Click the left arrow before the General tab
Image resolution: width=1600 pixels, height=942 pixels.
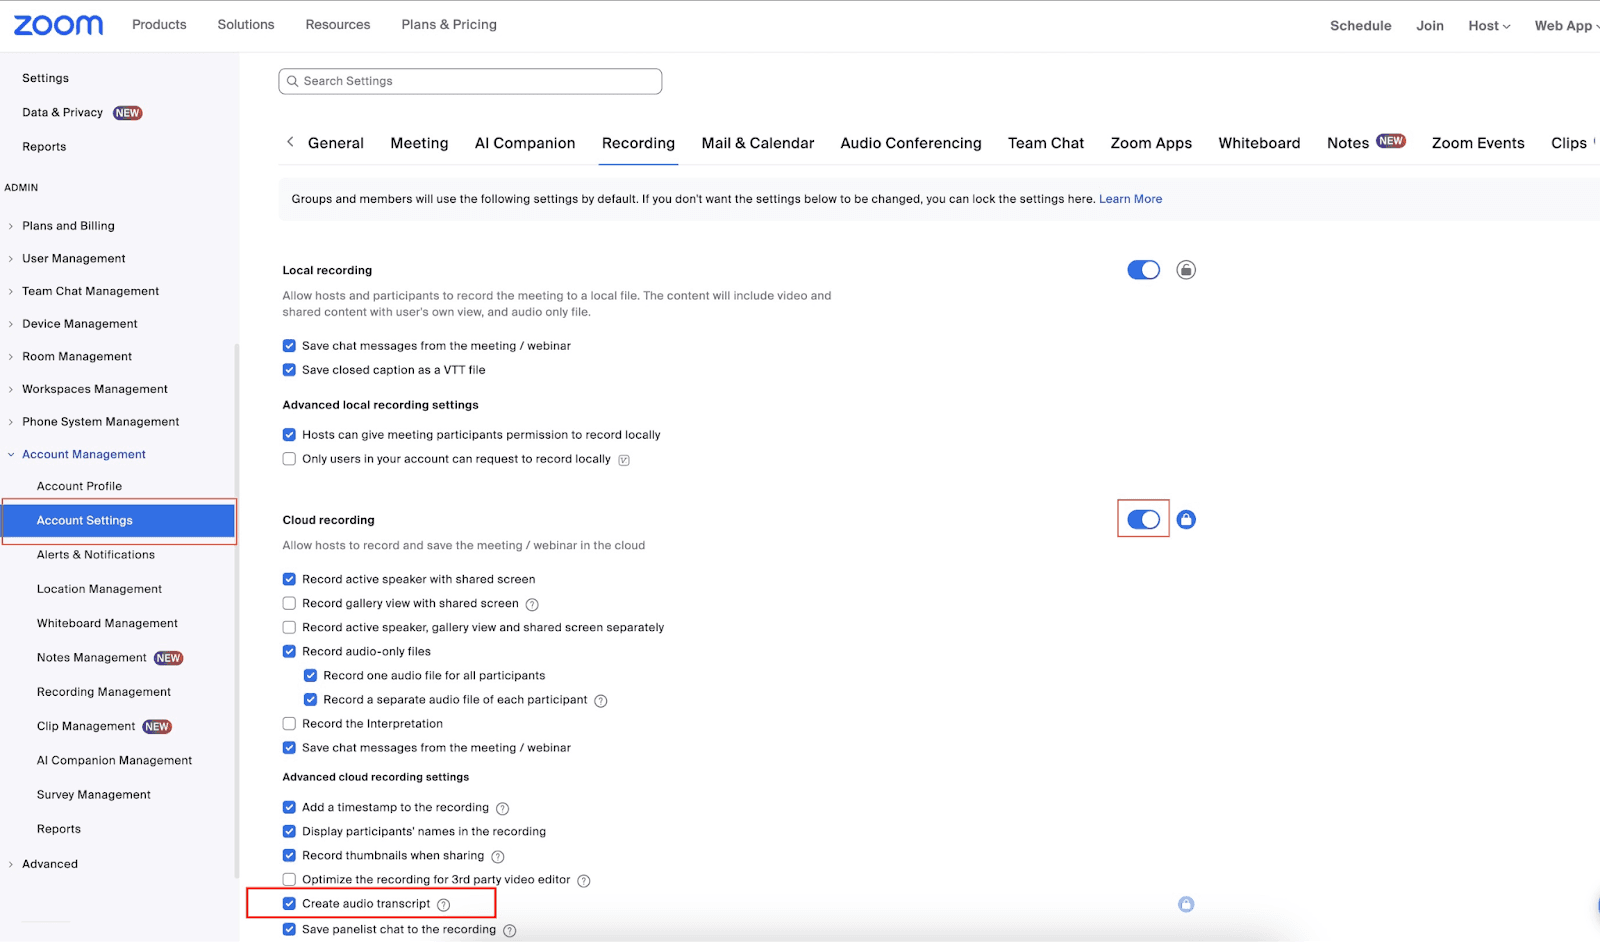click(x=290, y=142)
